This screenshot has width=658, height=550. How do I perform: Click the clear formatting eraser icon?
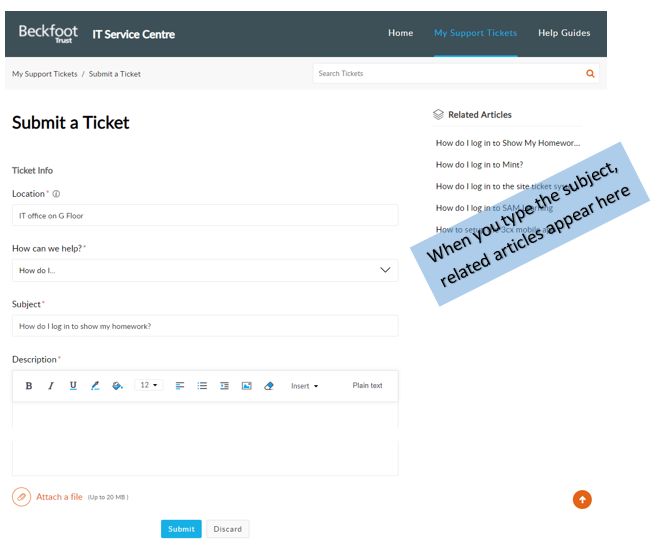[269, 386]
